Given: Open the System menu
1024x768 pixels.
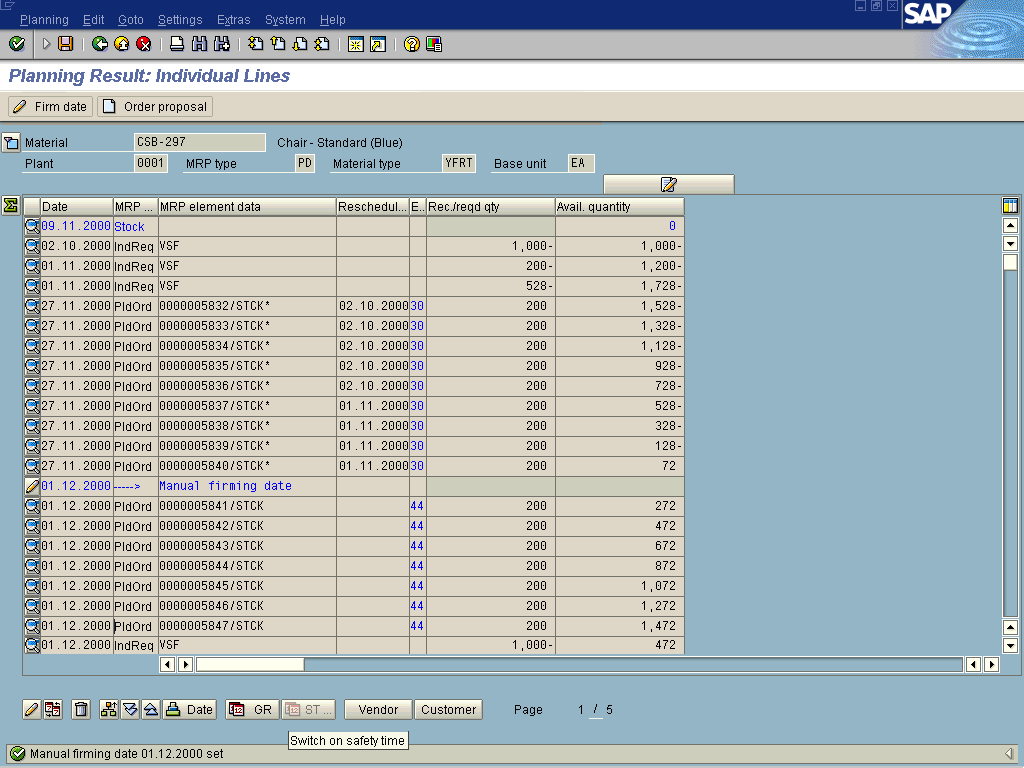Looking at the screenshot, I should [x=285, y=20].
